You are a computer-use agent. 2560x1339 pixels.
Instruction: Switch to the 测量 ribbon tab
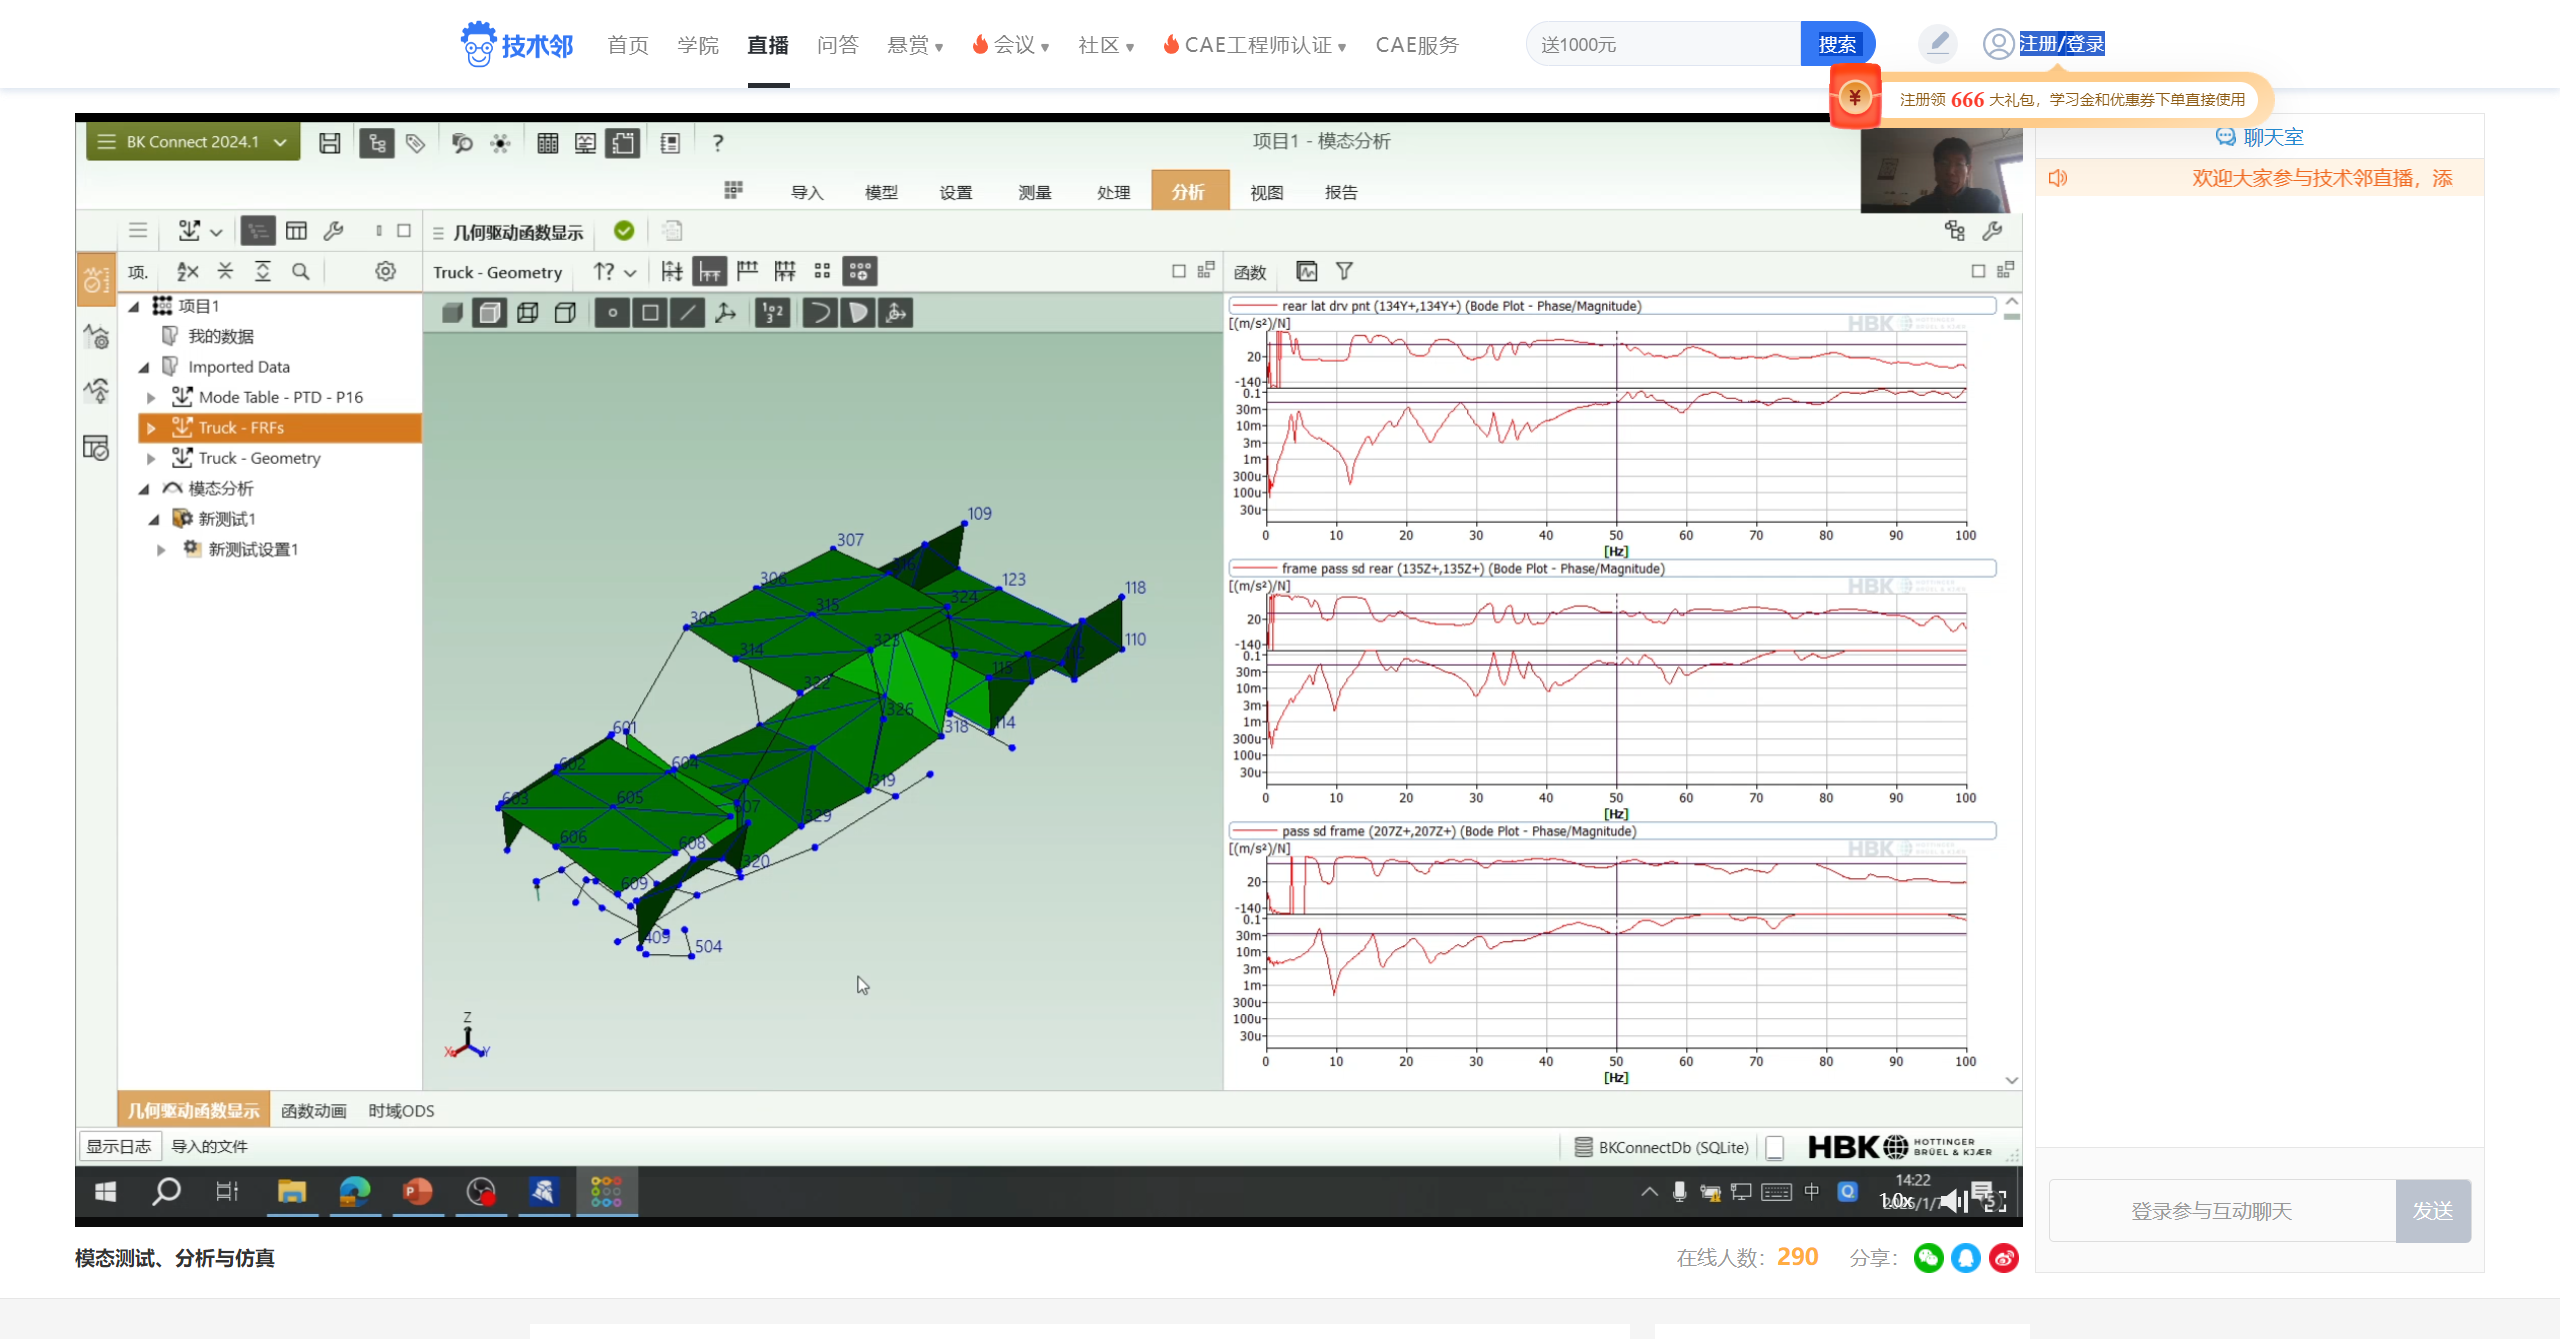1034,192
